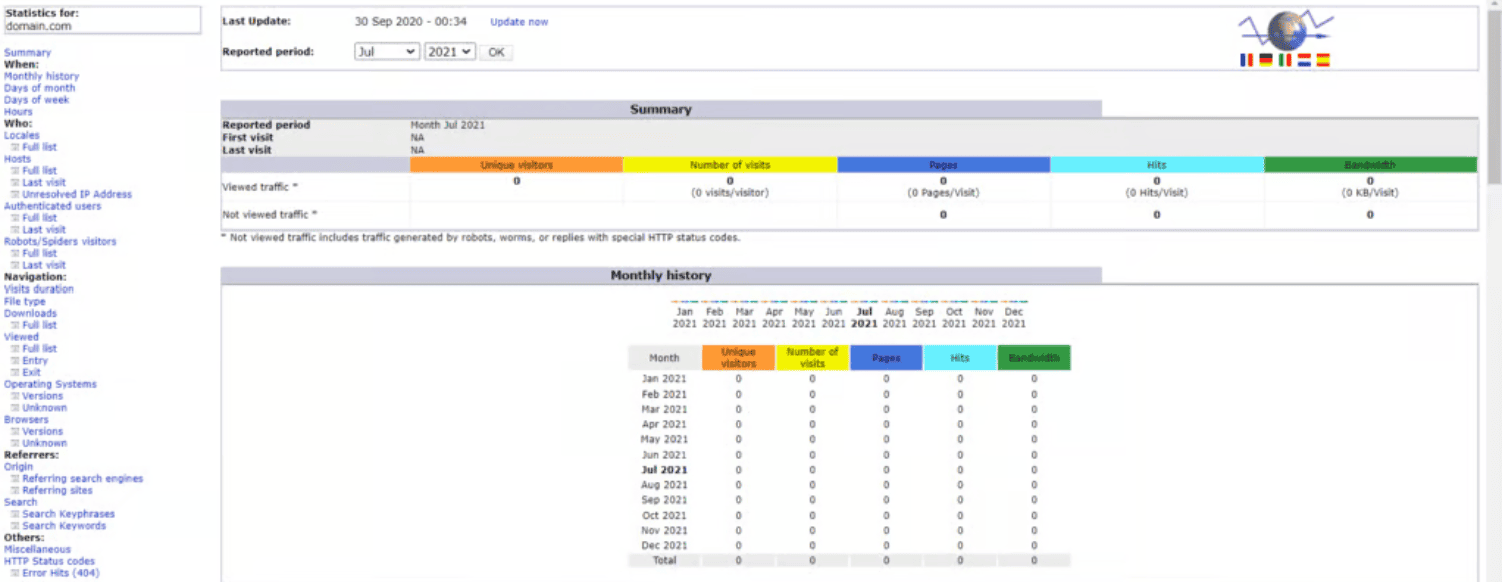Open Search Keyphrases link

pos(69,514)
